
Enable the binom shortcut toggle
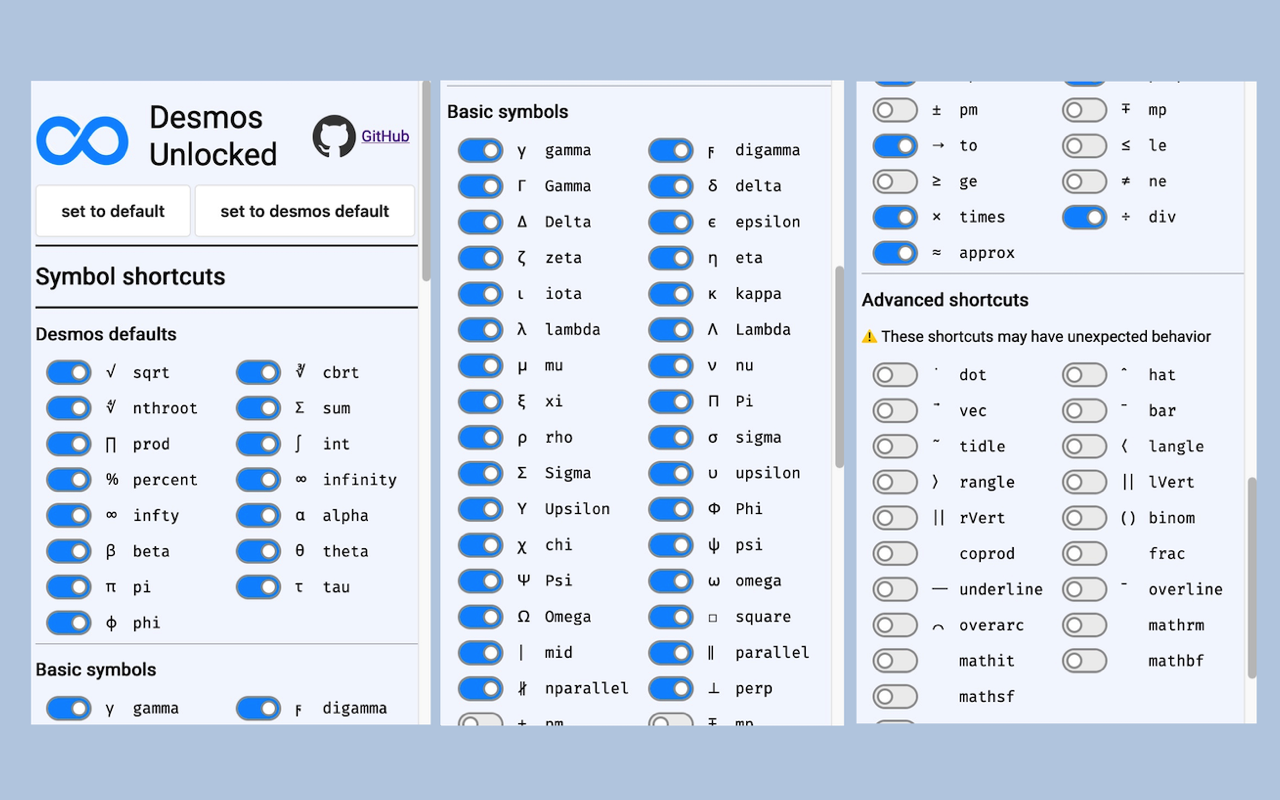tap(1083, 517)
